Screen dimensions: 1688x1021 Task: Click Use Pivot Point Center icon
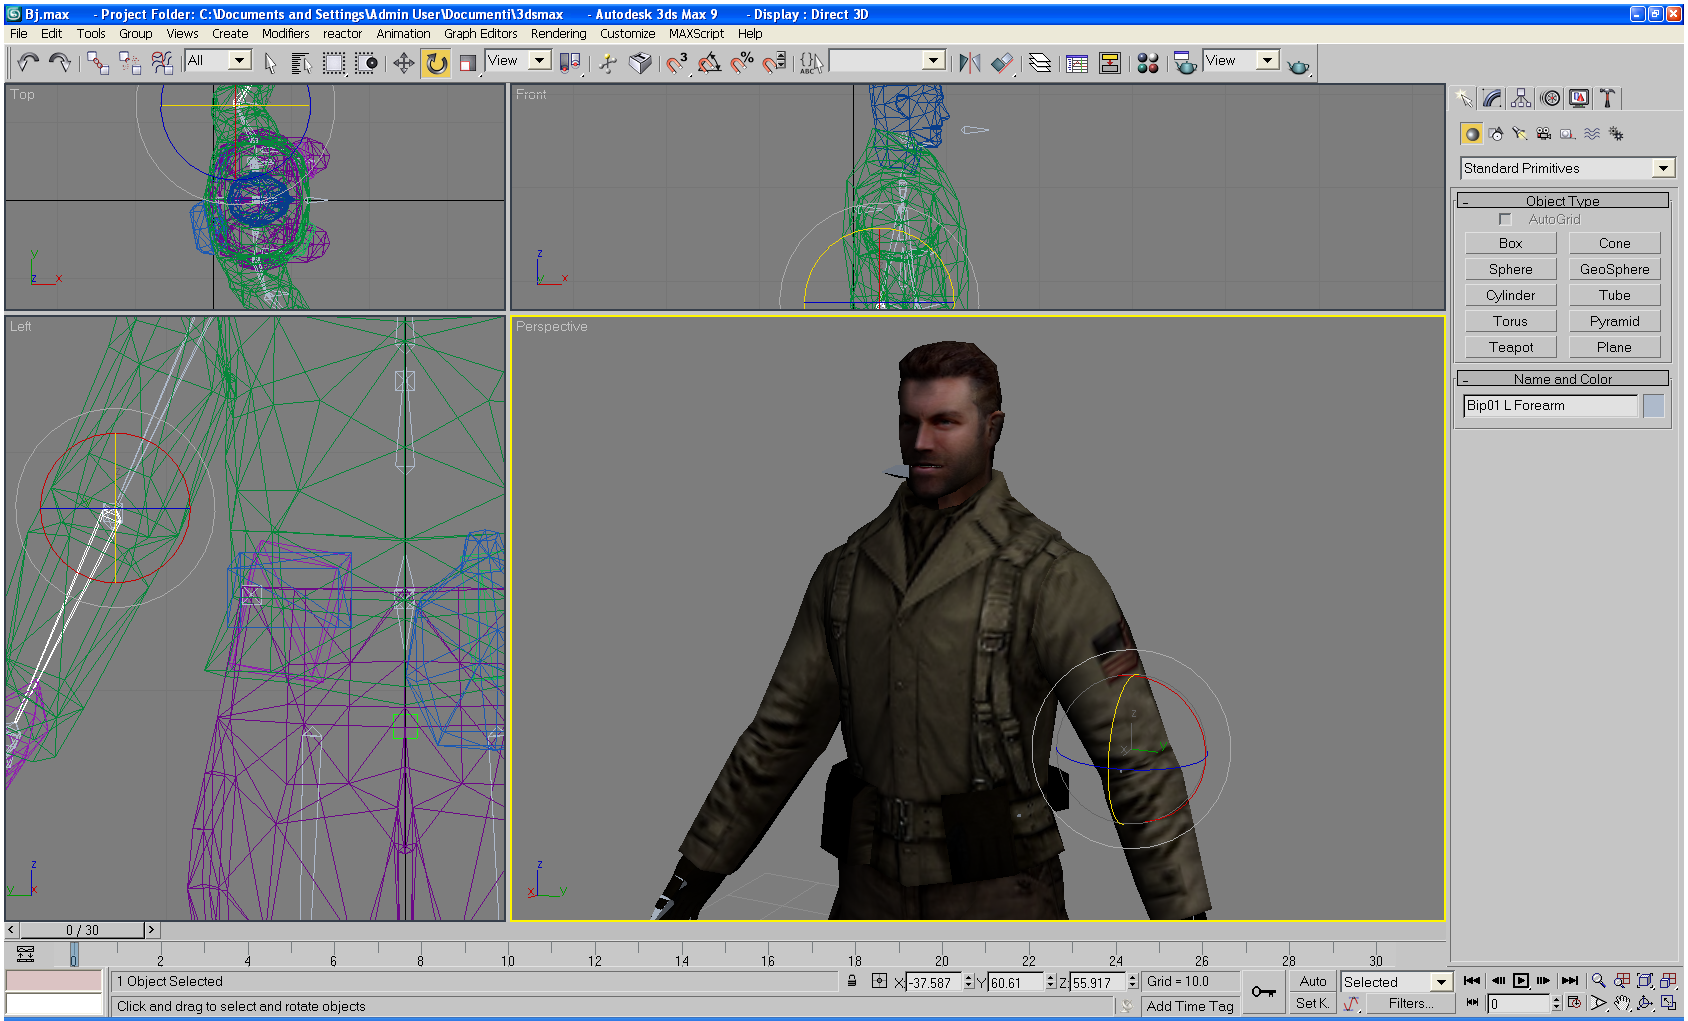(x=569, y=62)
